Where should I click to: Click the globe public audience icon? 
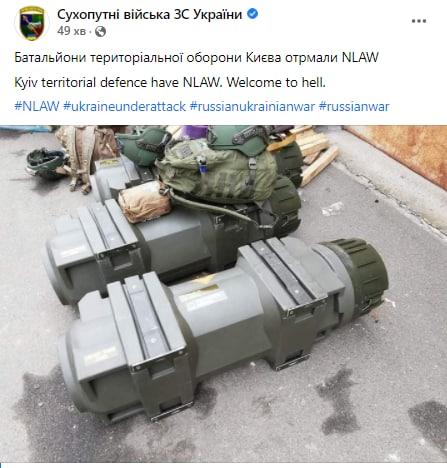[x=100, y=32]
